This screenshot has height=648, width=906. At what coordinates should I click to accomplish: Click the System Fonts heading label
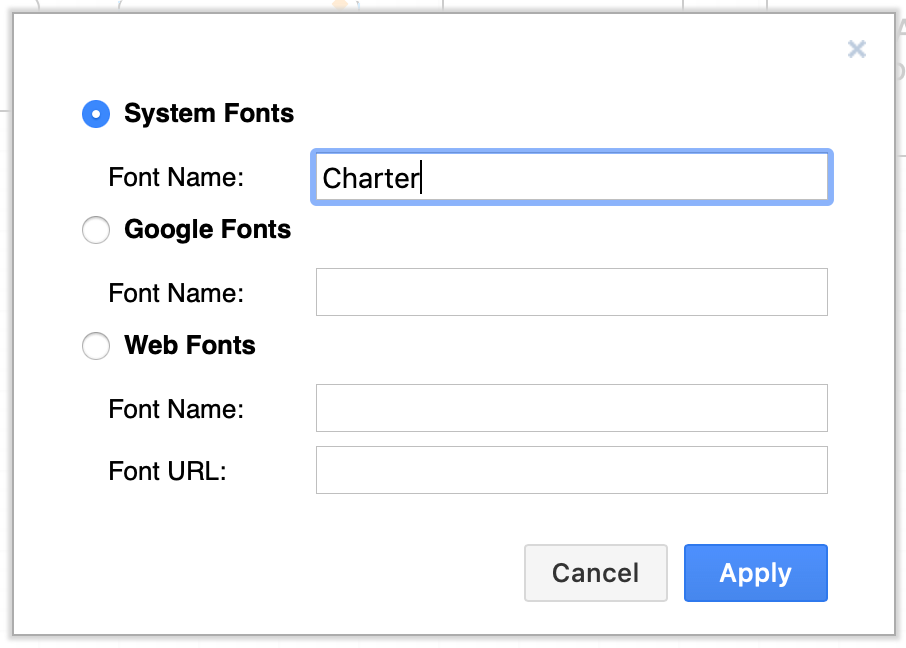208,114
